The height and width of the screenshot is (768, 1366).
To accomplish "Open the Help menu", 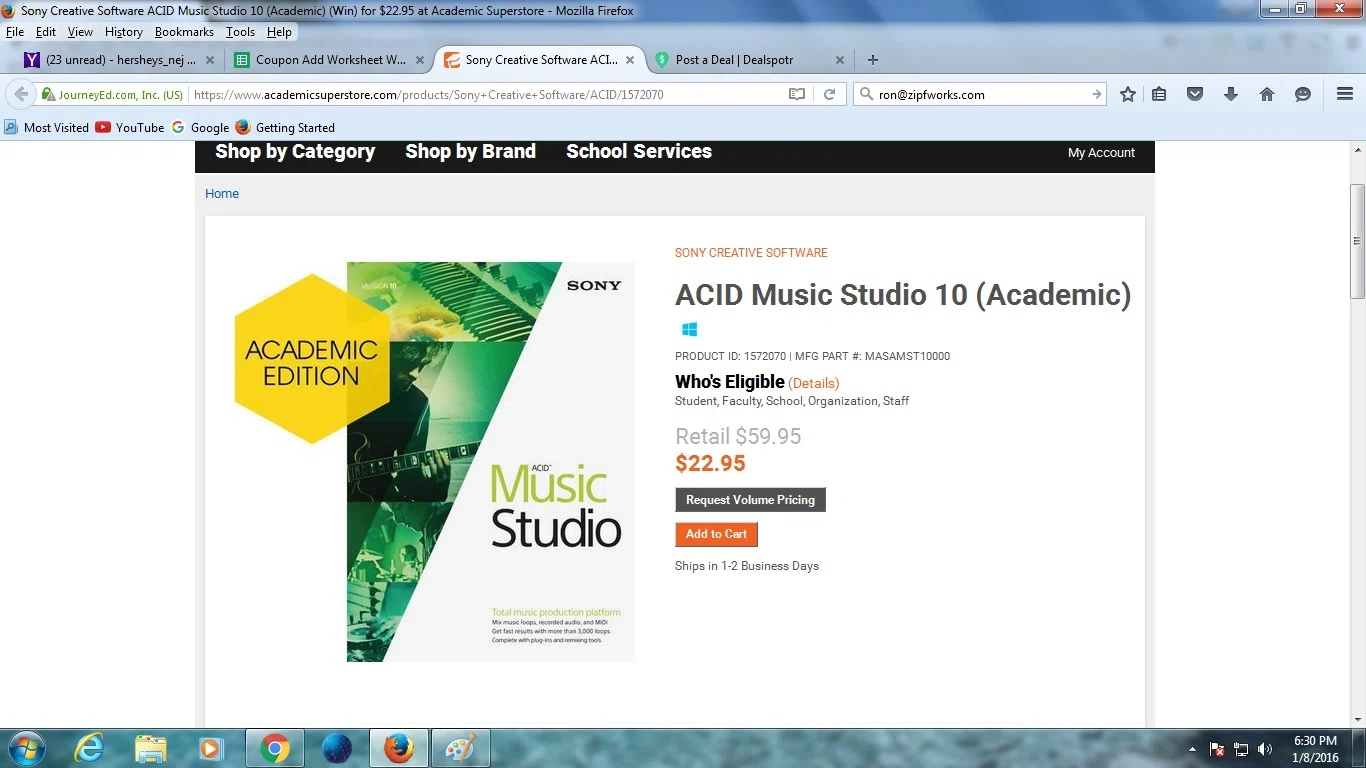I will [x=279, y=32].
